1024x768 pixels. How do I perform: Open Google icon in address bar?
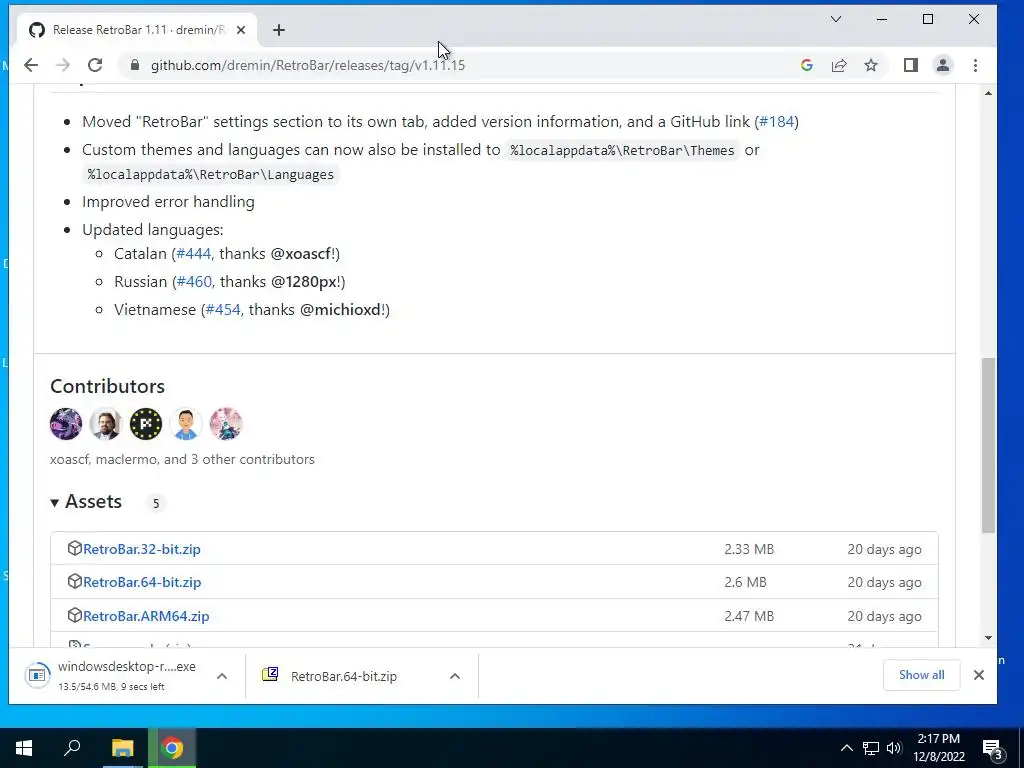807,65
